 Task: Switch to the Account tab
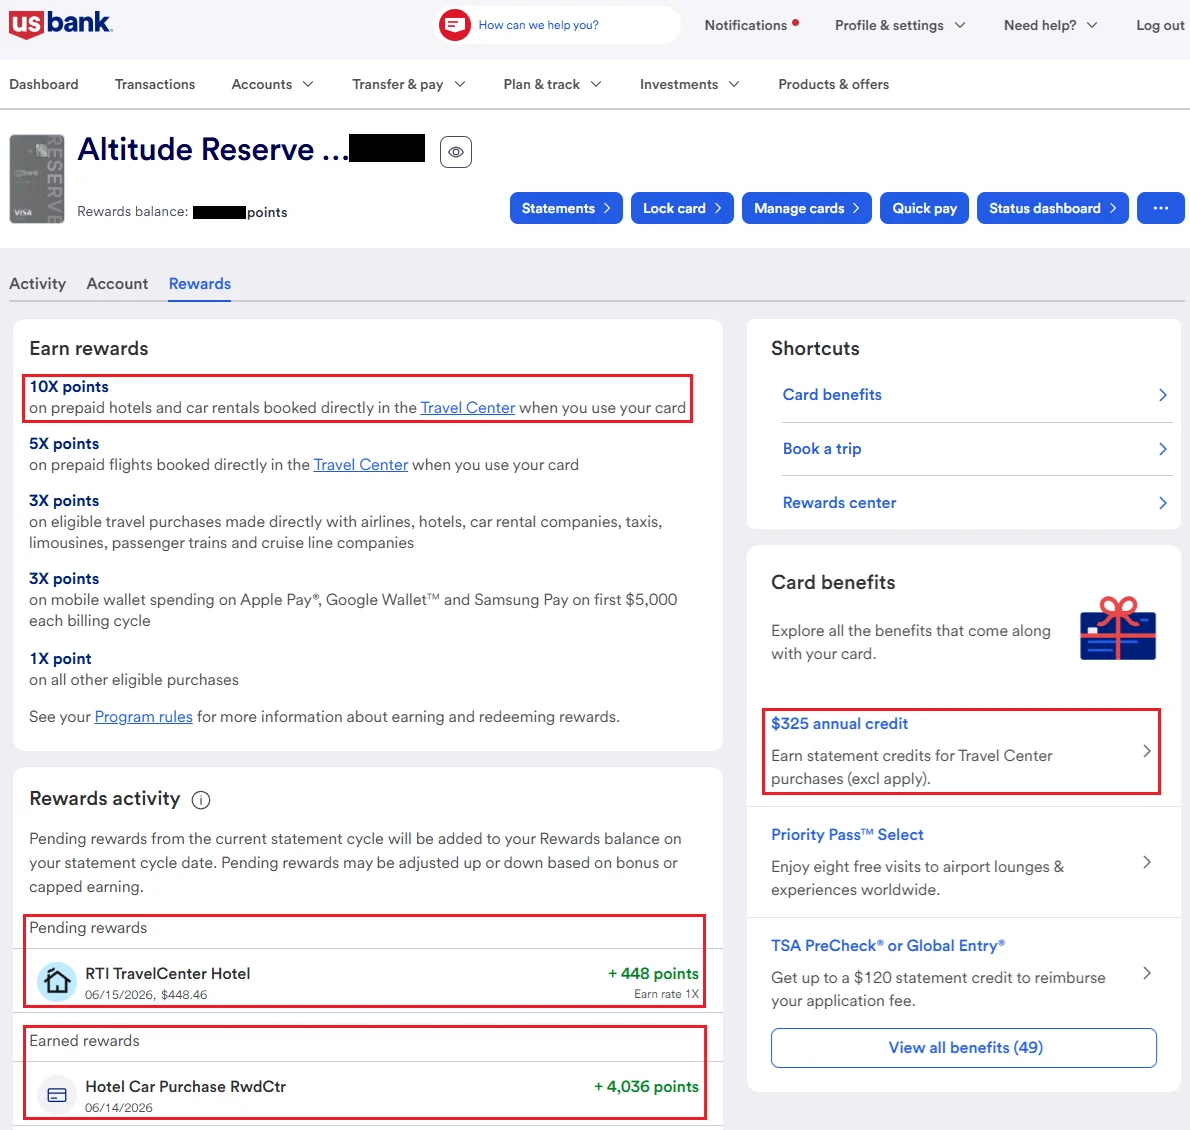(117, 283)
